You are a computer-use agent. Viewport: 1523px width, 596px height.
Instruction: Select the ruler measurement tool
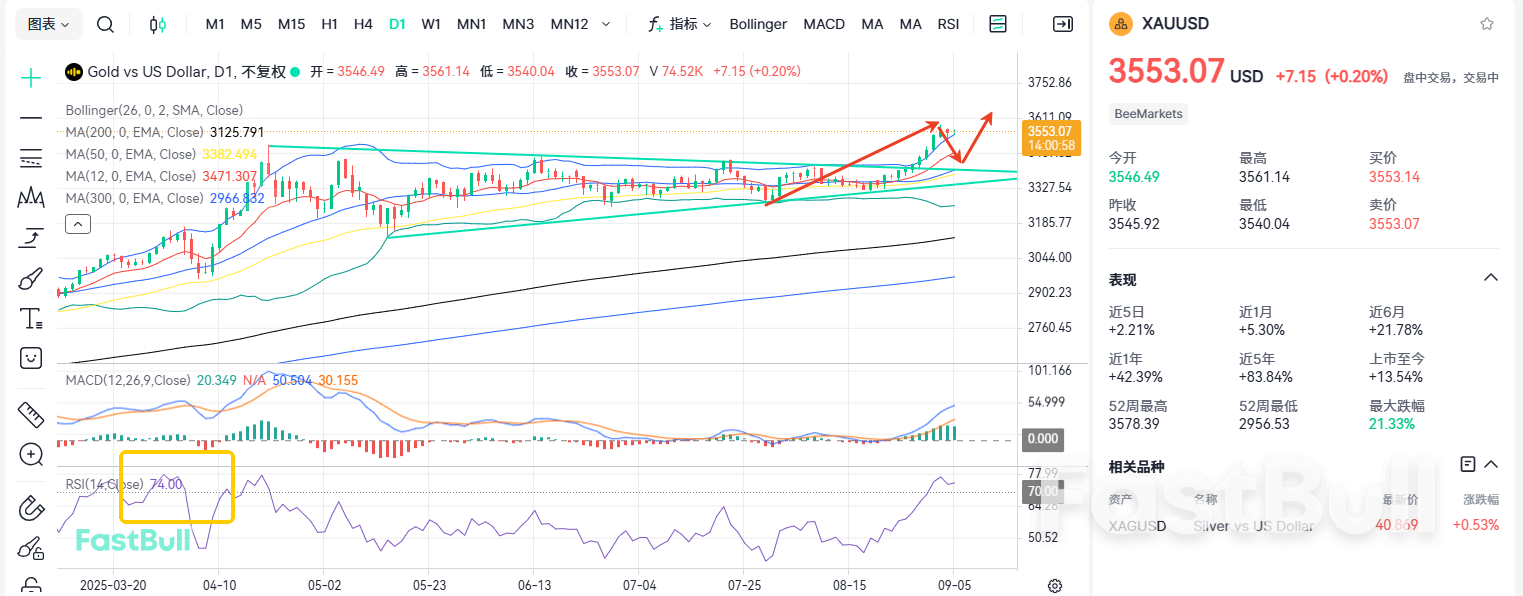(x=30, y=413)
